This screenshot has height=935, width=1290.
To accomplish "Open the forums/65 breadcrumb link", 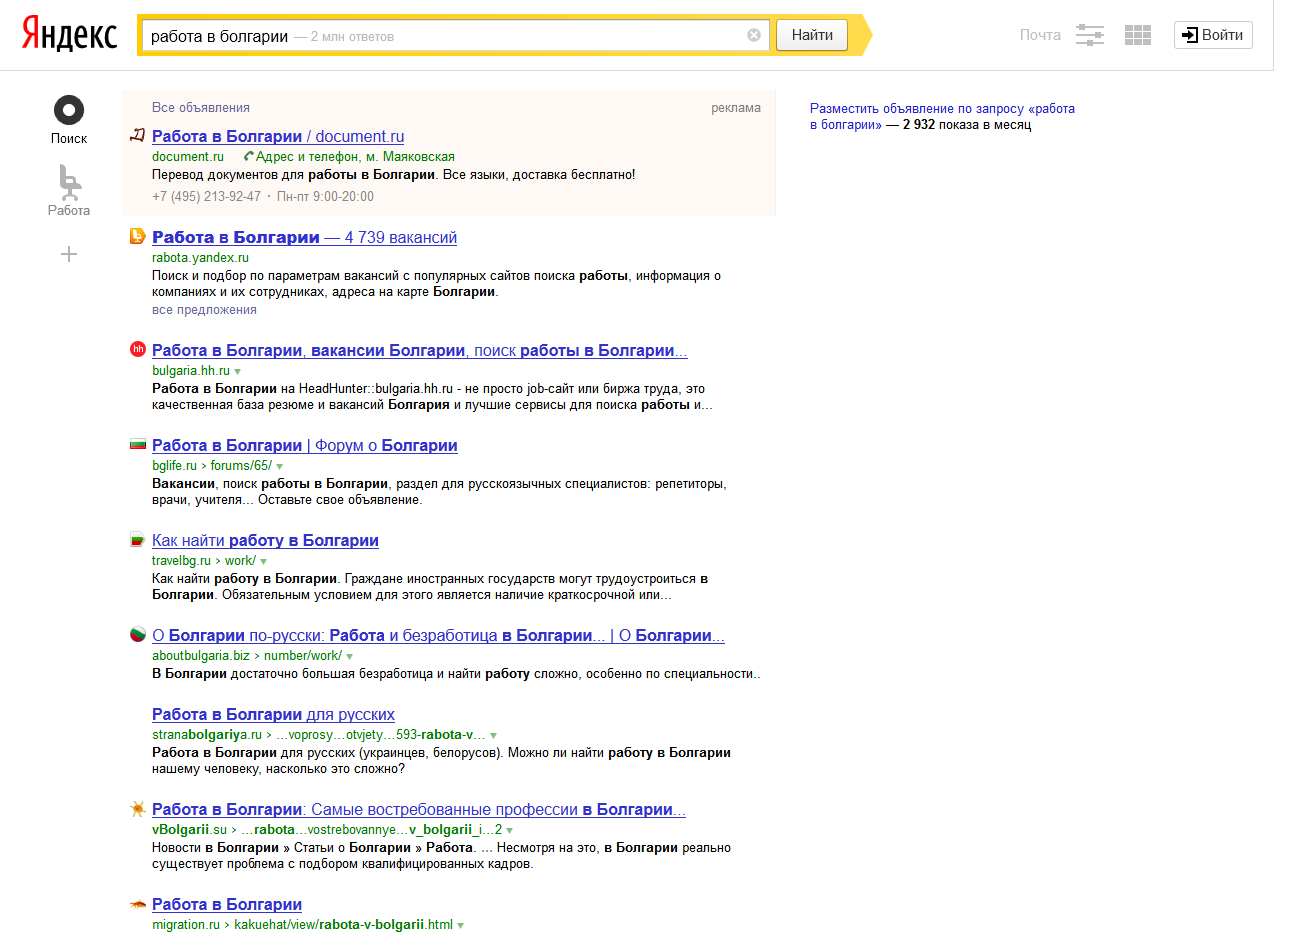I will 241,465.
